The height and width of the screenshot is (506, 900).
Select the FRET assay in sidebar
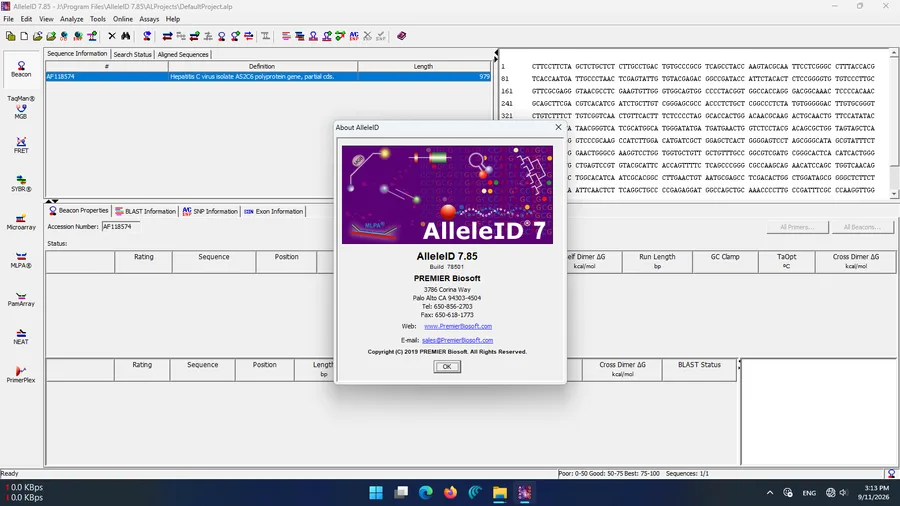pos(21,146)
